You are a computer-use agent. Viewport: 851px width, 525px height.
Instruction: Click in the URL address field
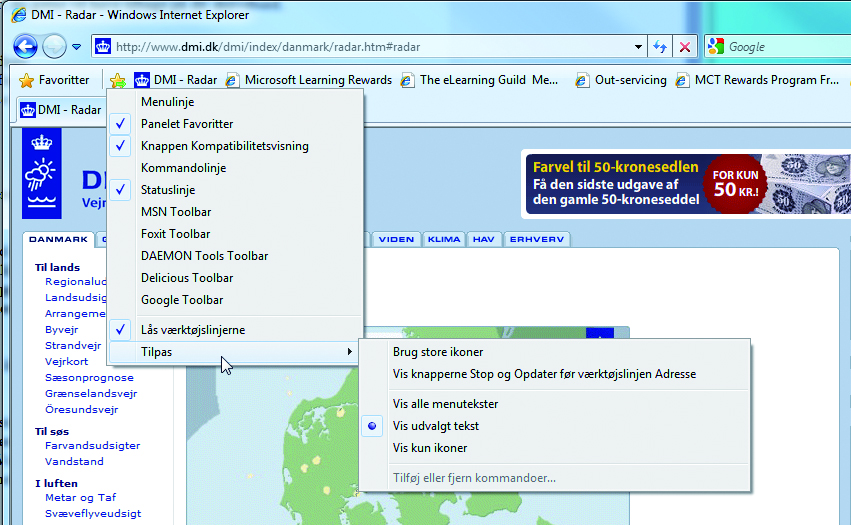370,47
